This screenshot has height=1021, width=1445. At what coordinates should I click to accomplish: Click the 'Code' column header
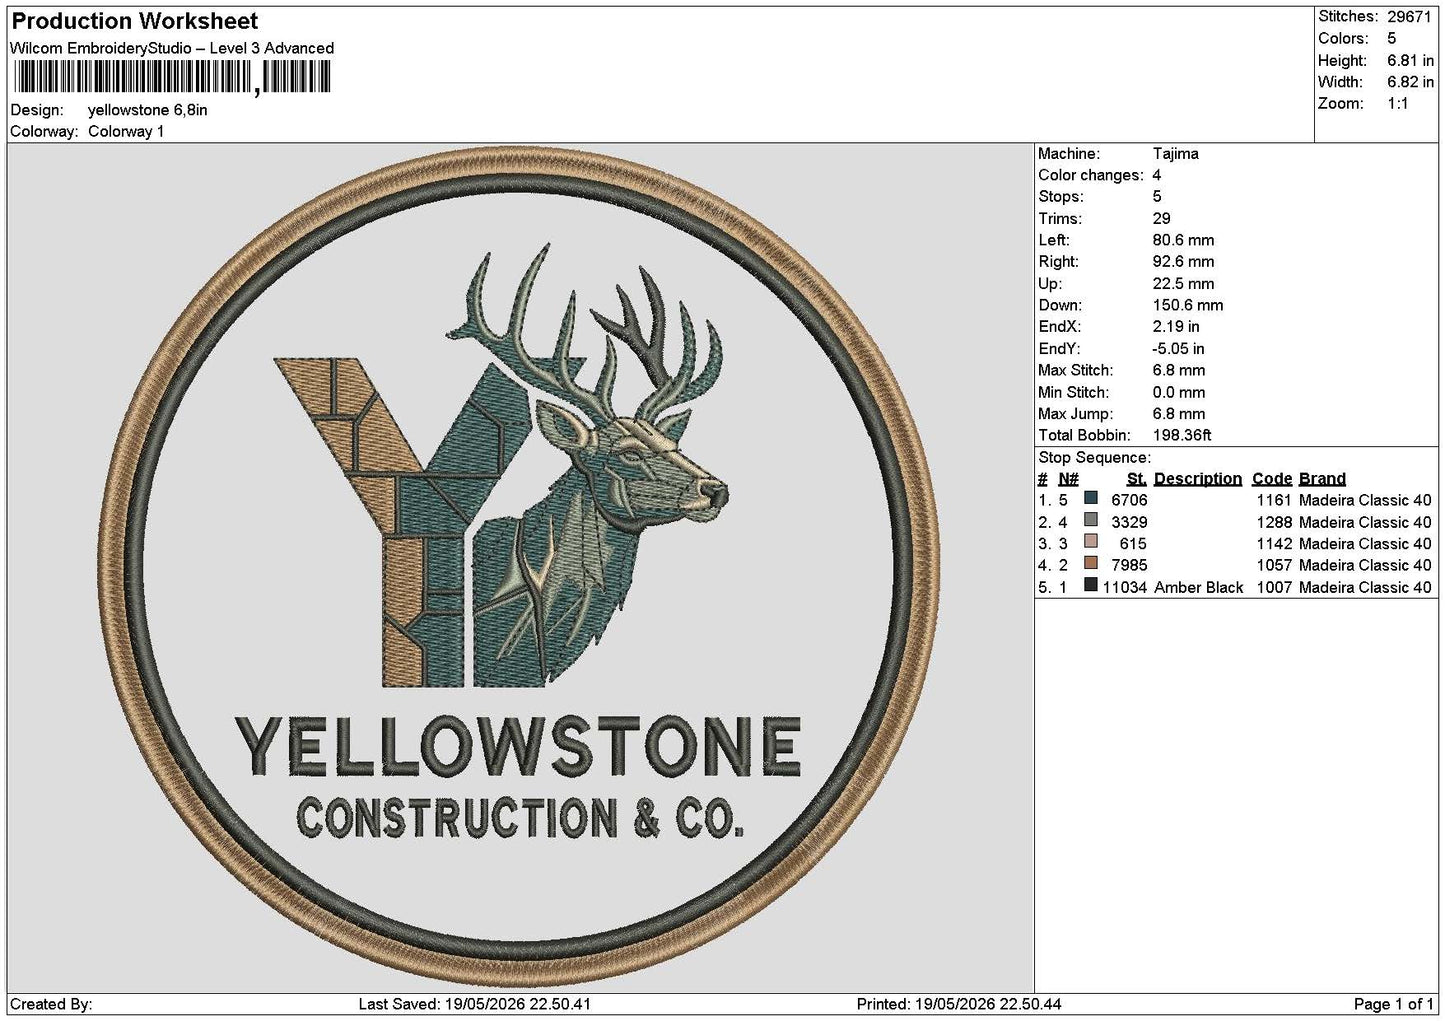point(1271,479)
